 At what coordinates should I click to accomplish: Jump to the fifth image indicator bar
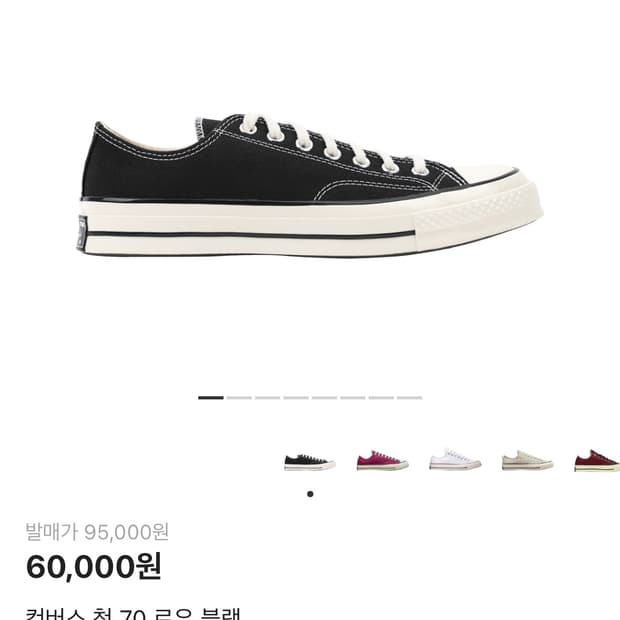tap(325, 398)
